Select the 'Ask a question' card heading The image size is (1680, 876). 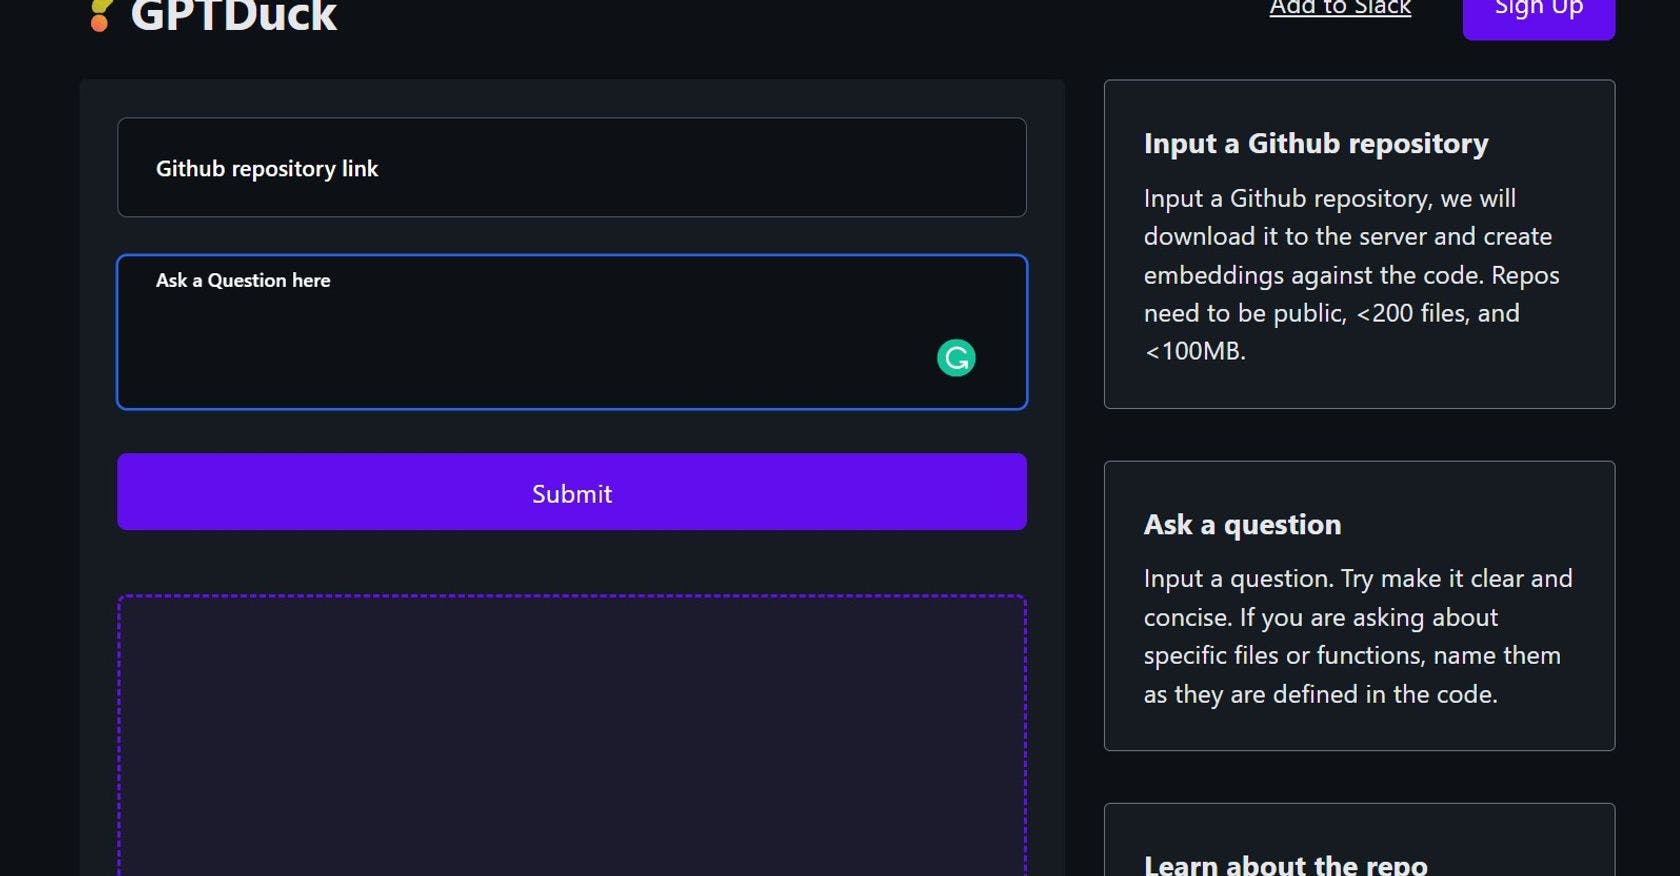point(1242,525)
